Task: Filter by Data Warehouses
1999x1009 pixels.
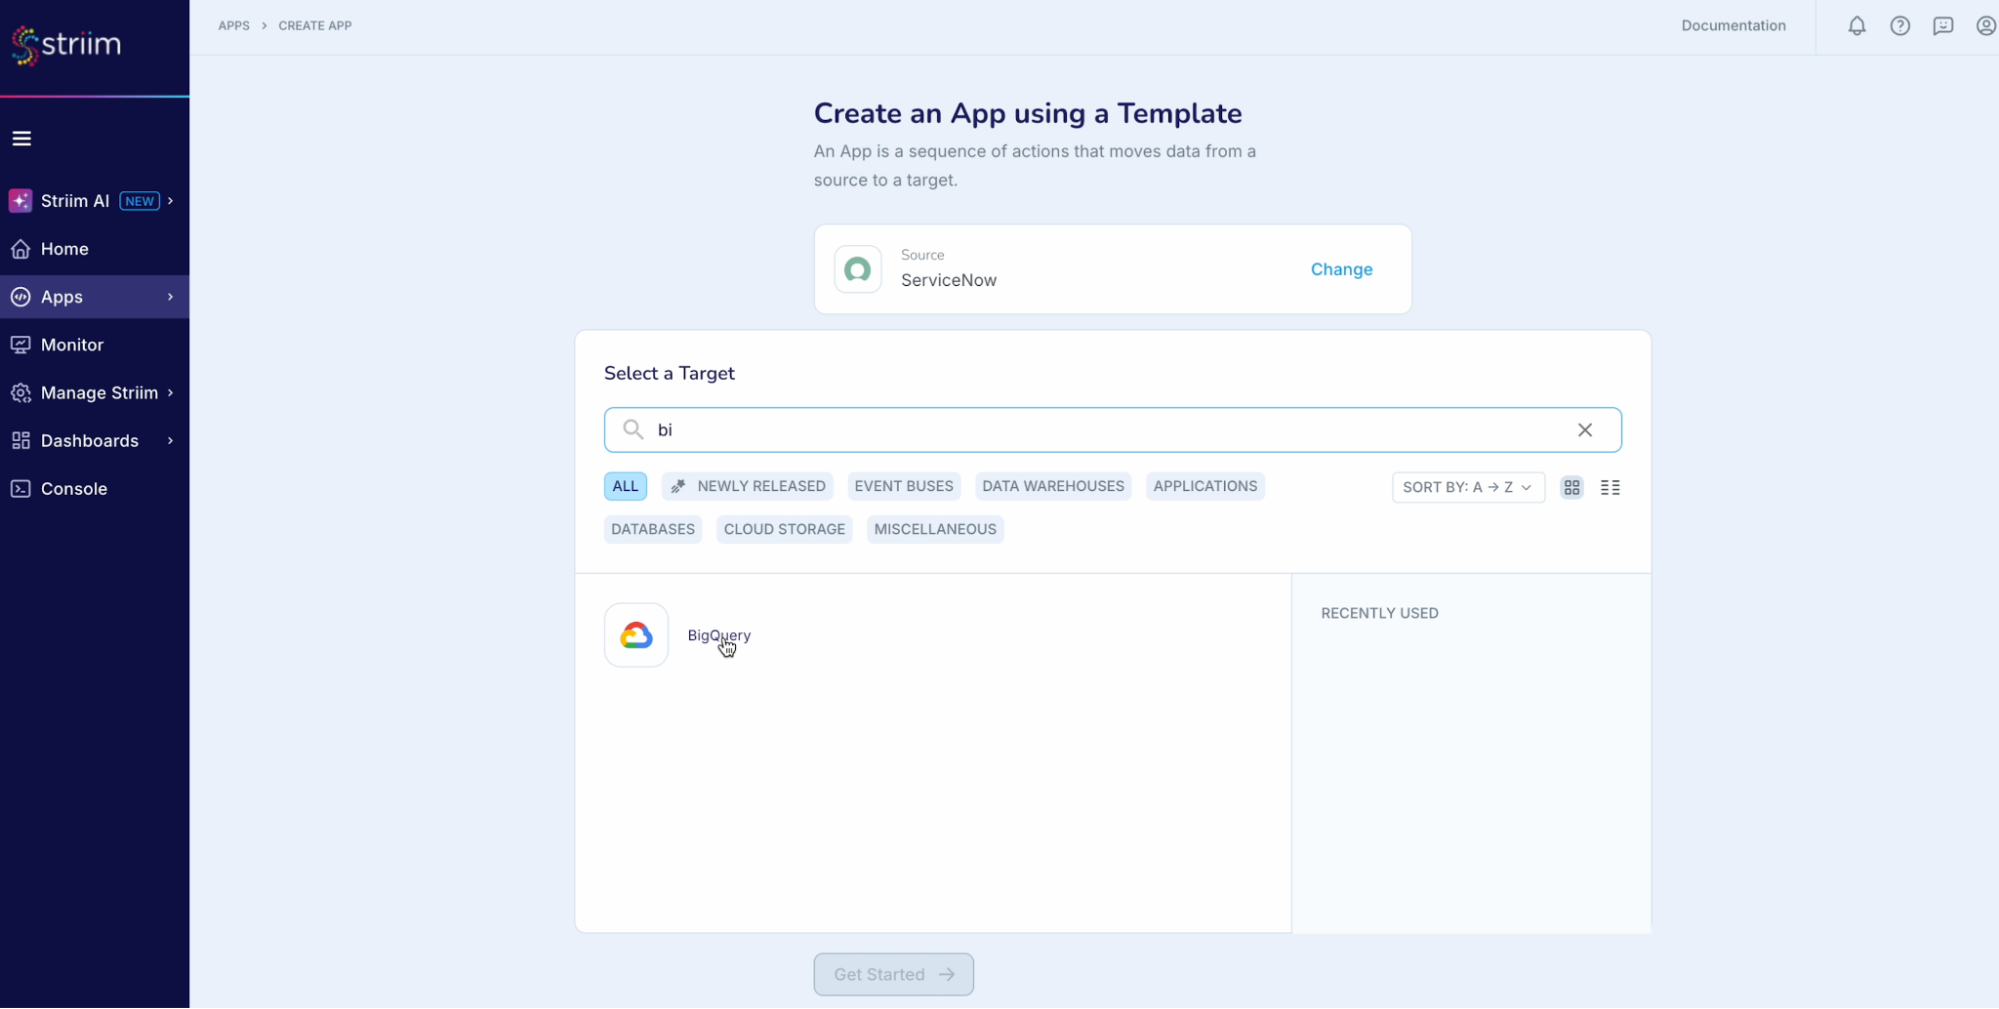Action: pos(1053,486)
